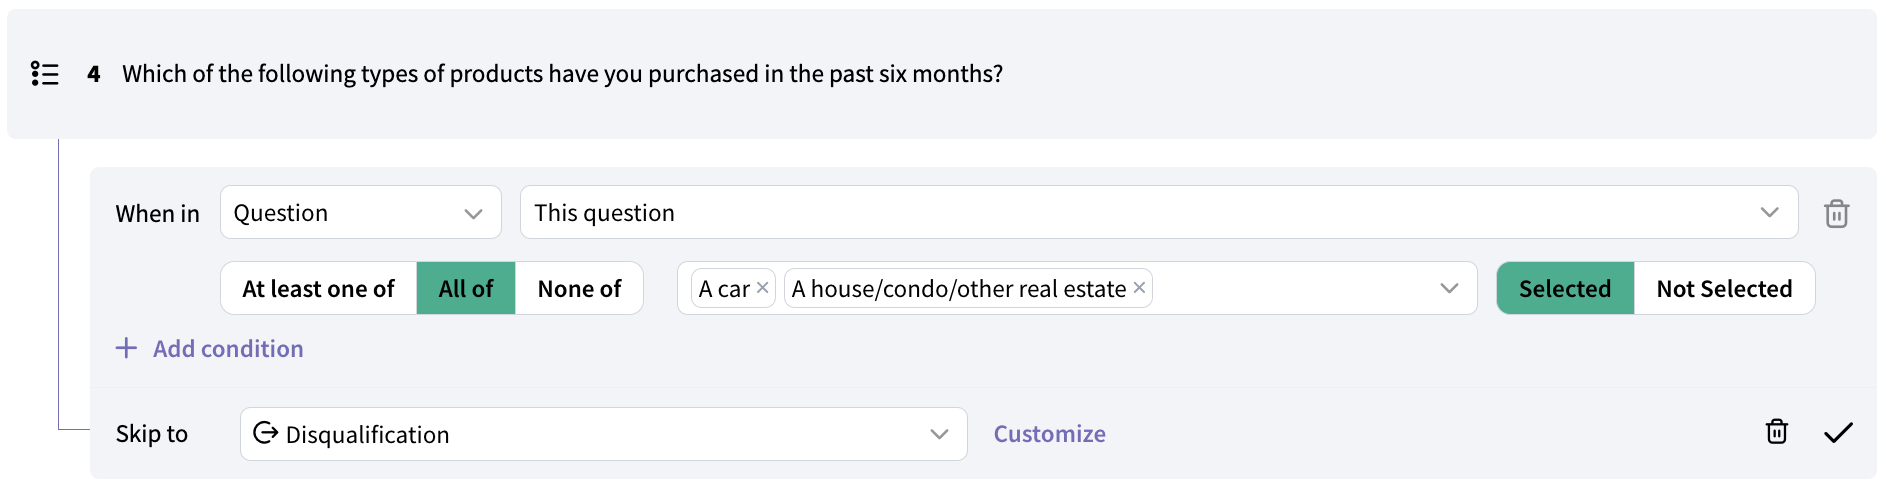
Task: Confirm the logic rule with the checkmark icon
Action: click(1838, 433)
